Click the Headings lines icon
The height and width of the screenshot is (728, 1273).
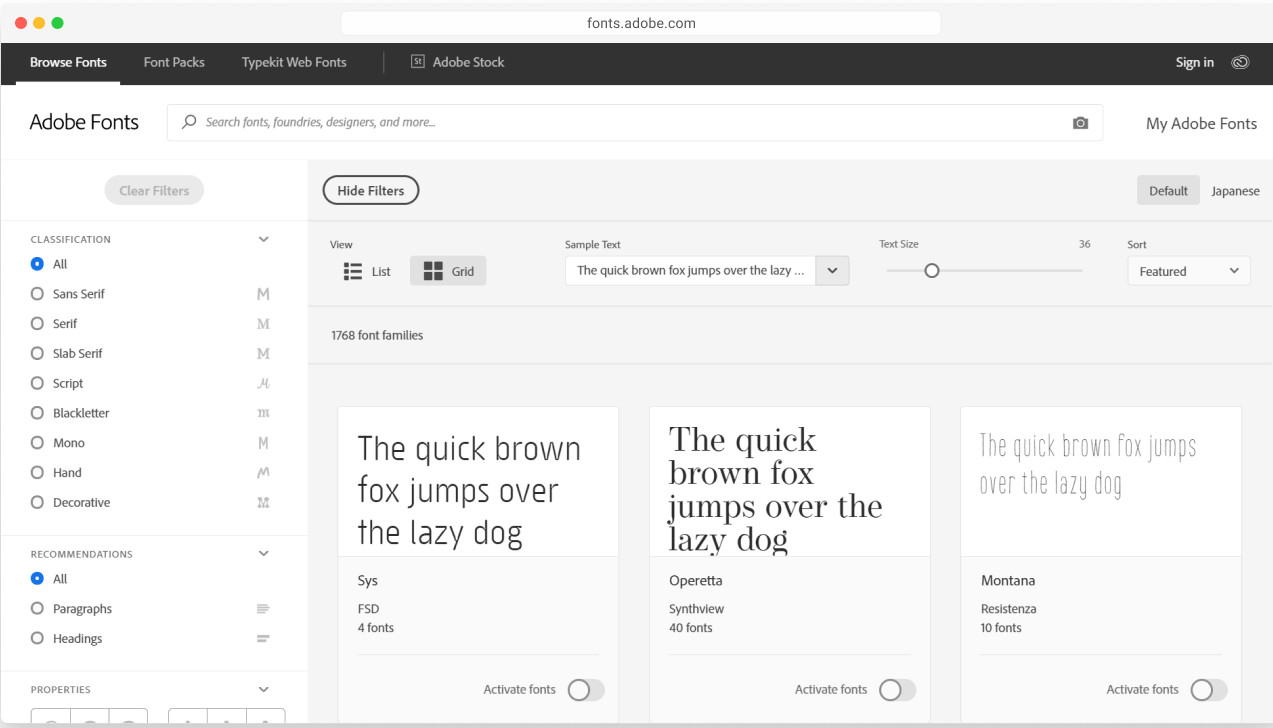[x=263, y=639]
